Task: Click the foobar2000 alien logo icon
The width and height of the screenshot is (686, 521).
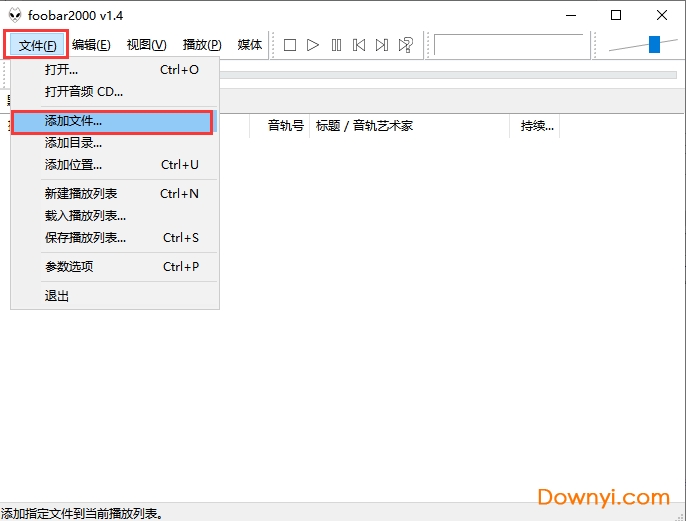Action: tap(15, 15)
